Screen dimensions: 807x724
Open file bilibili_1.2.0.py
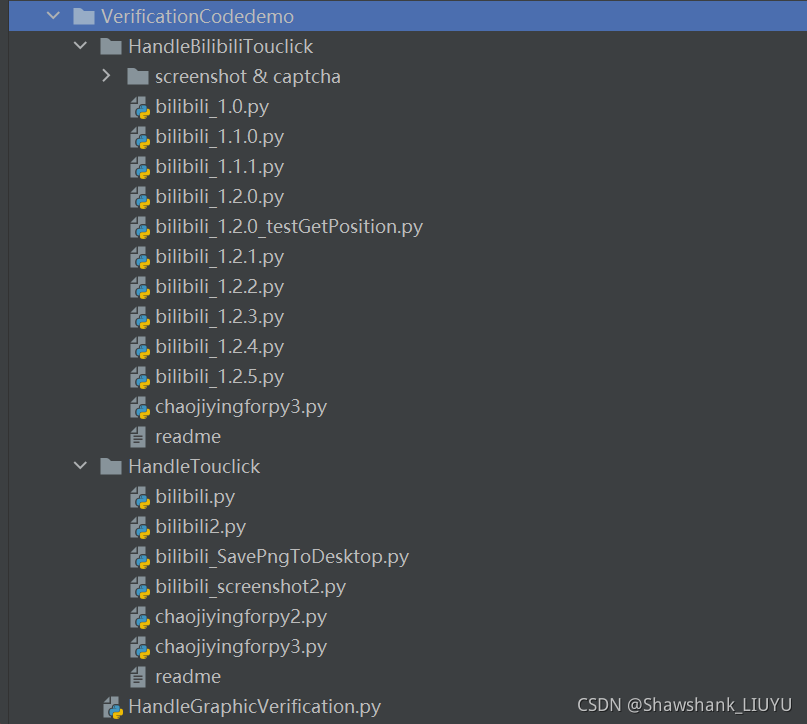pos(219,197)
